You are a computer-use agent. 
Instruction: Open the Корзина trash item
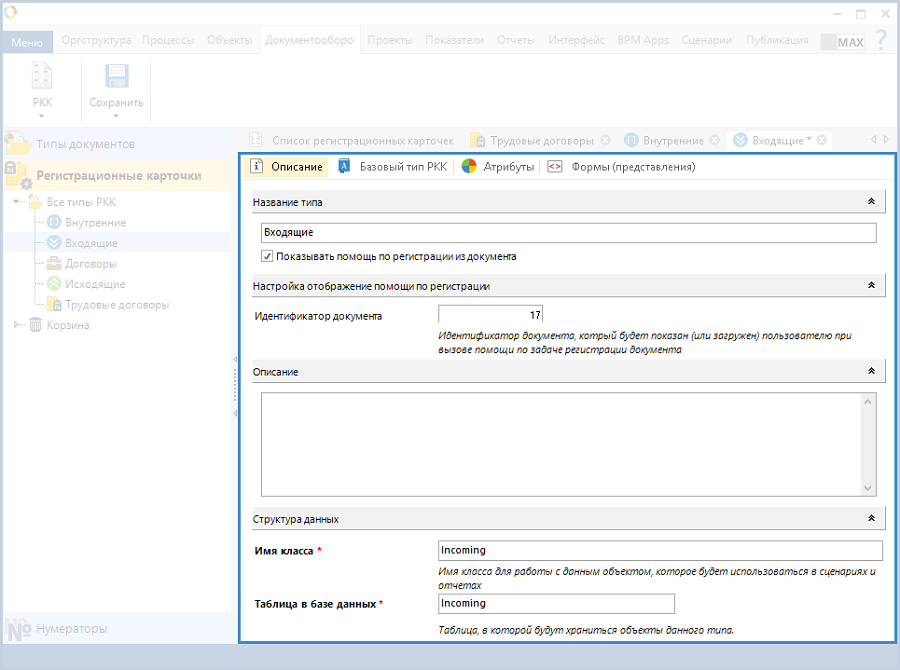pyautogui.click(x=67, y=325)
